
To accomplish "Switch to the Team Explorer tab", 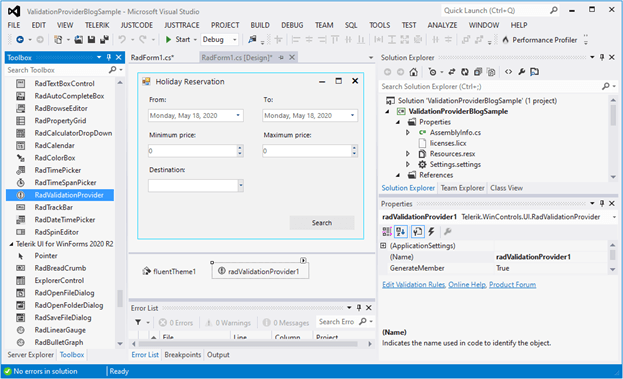I will tap(462, 188).
